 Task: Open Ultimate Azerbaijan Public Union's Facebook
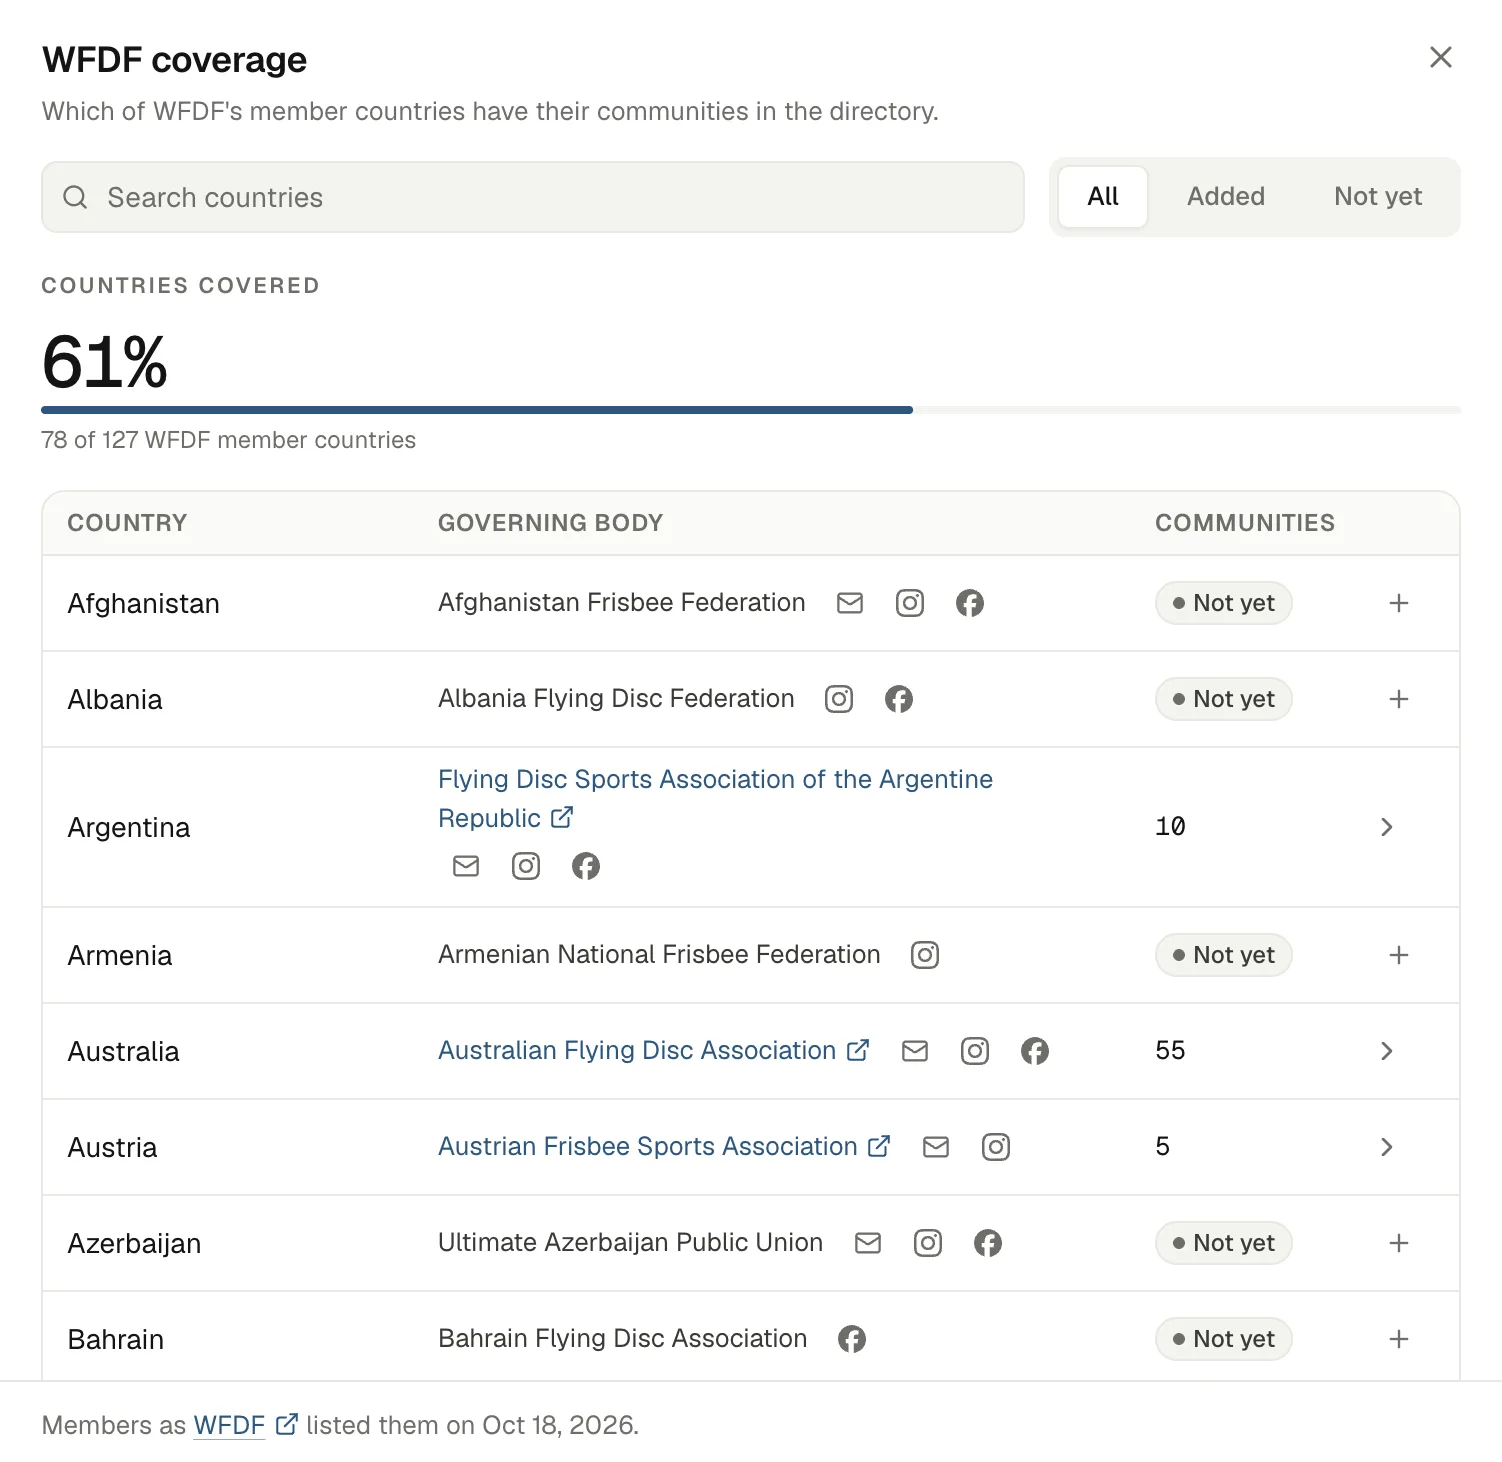pos(988,1243)
